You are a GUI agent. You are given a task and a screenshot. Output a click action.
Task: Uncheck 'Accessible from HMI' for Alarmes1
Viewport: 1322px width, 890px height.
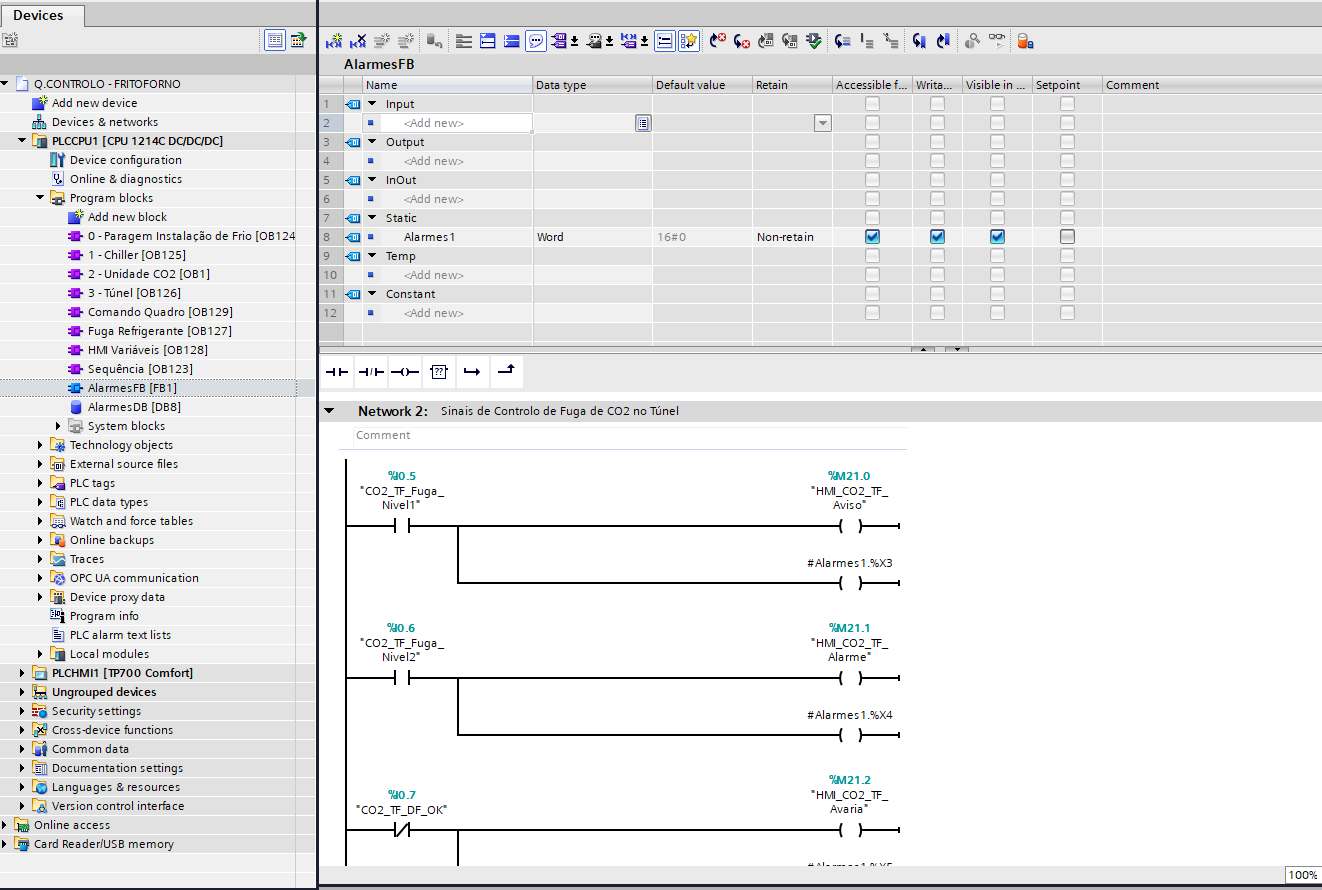(x=872, y=237)
